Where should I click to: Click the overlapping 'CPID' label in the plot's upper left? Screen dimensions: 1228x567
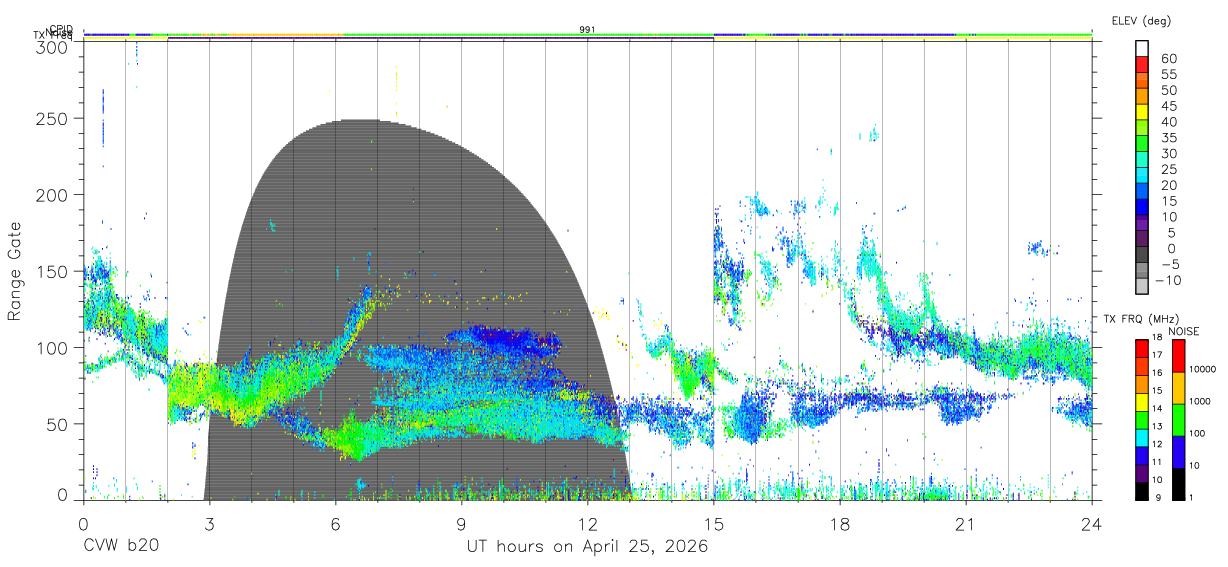point(61,30)
